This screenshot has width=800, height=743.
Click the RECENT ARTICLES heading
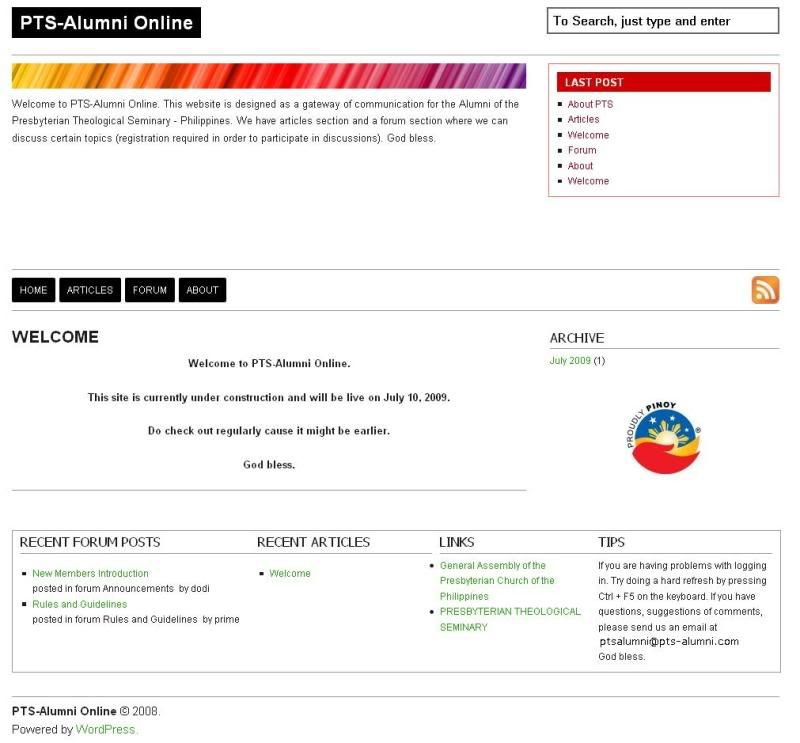coord(313,542)
